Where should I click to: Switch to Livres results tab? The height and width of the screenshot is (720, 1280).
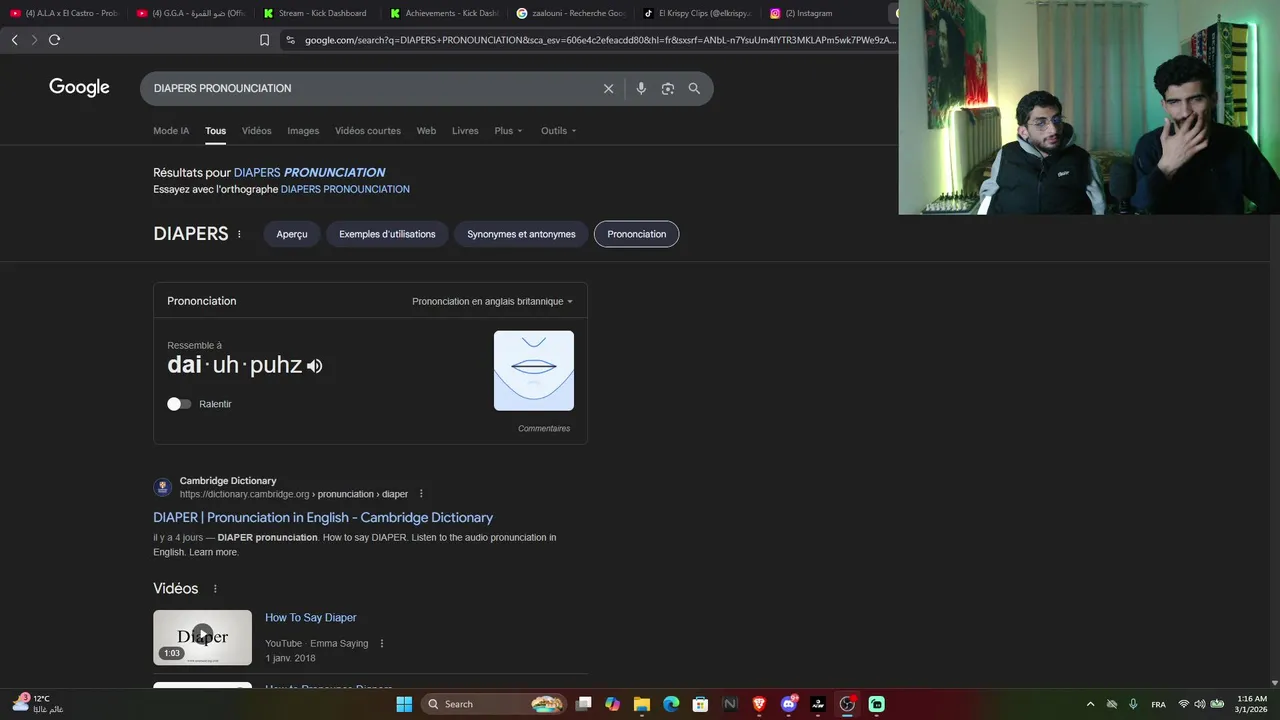465,131
